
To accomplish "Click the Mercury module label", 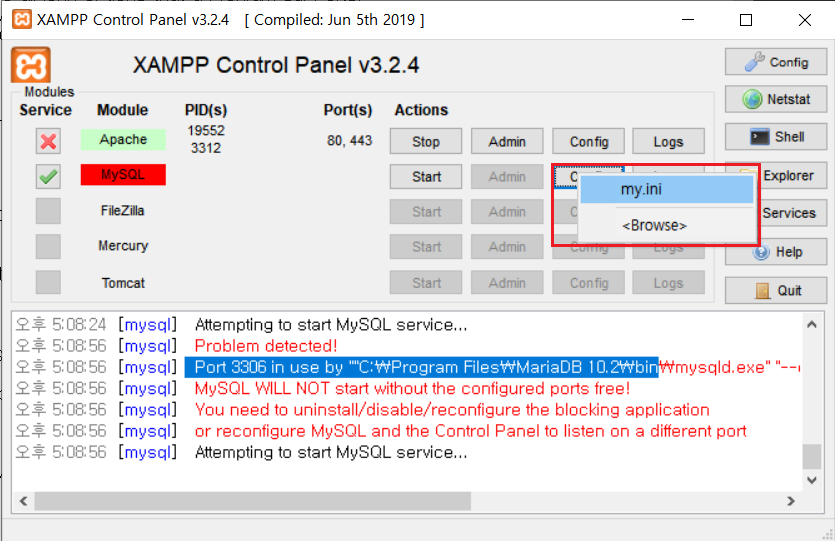I will pyautogui.click(x=123, y=246).
